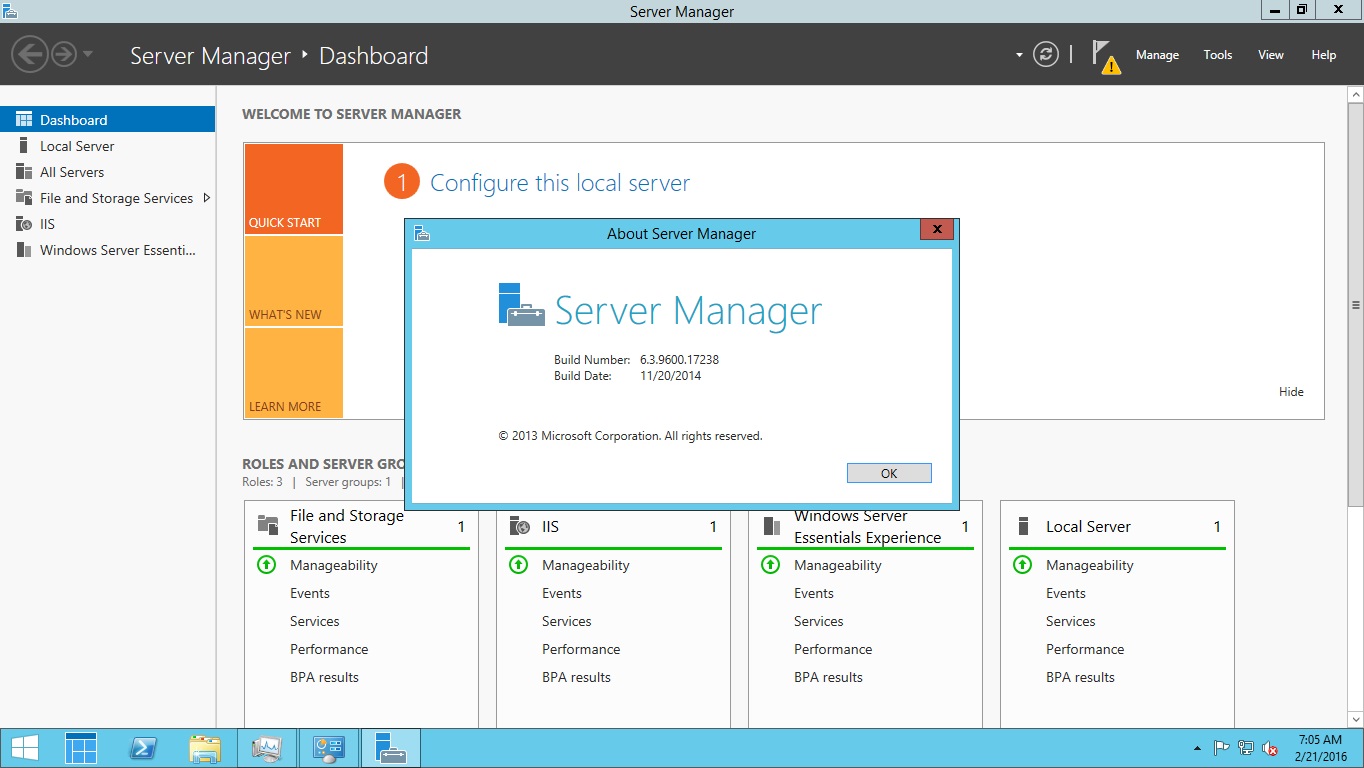The height and width of the screenshot is (768, 1364).
Task: Click the forward navigation arrow
Action: point(64,53)
